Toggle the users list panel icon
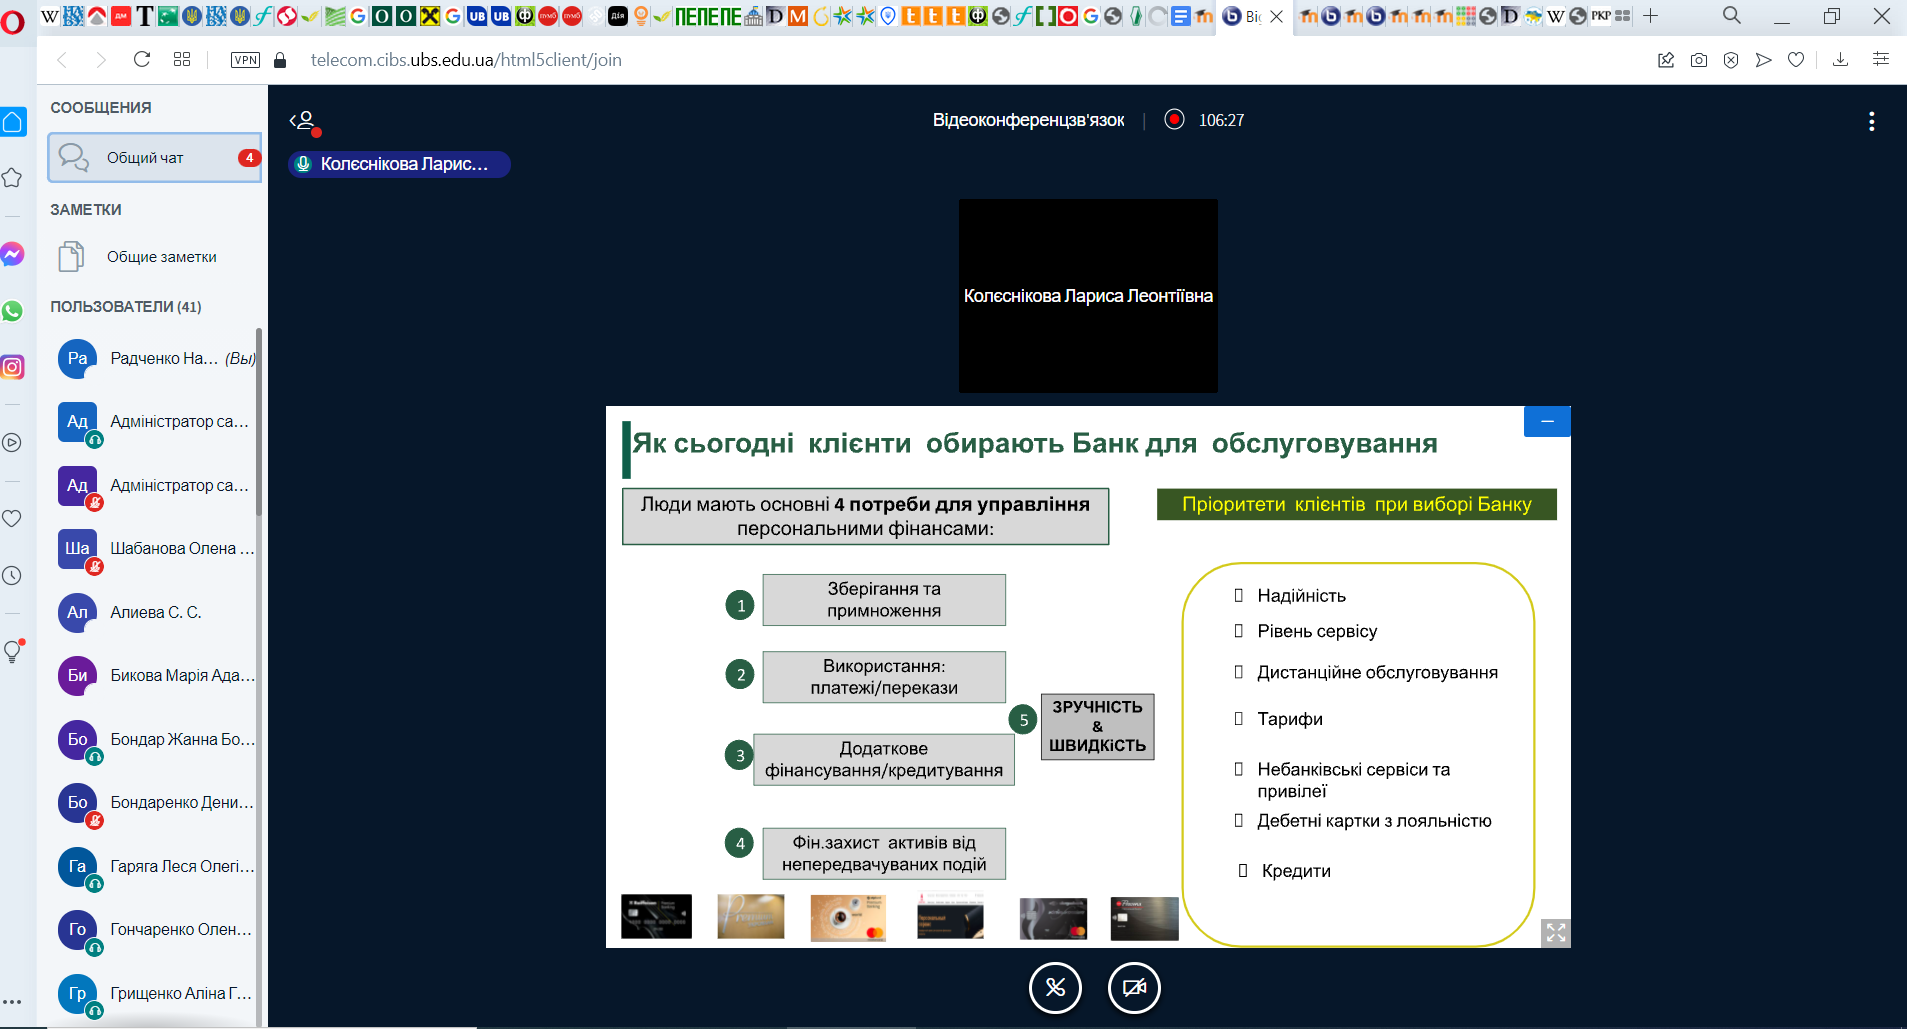1907x1029 pixels. (304, 121)
